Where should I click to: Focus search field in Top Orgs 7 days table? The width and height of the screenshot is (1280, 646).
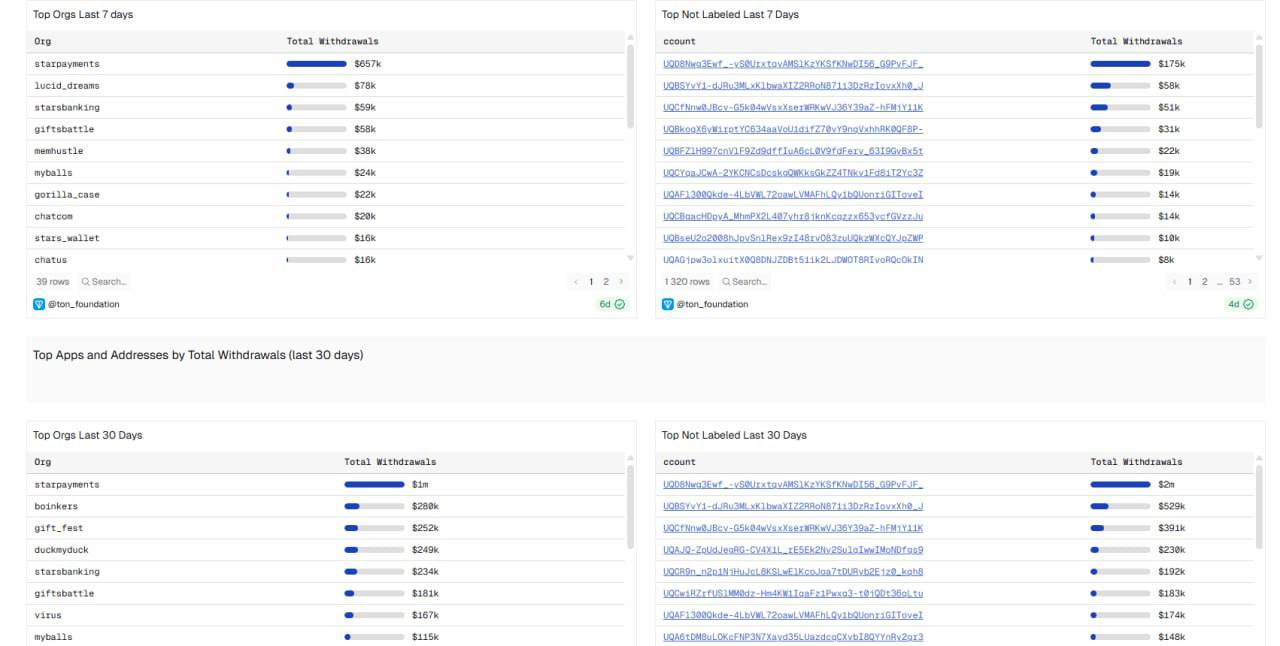coord(108,282)
